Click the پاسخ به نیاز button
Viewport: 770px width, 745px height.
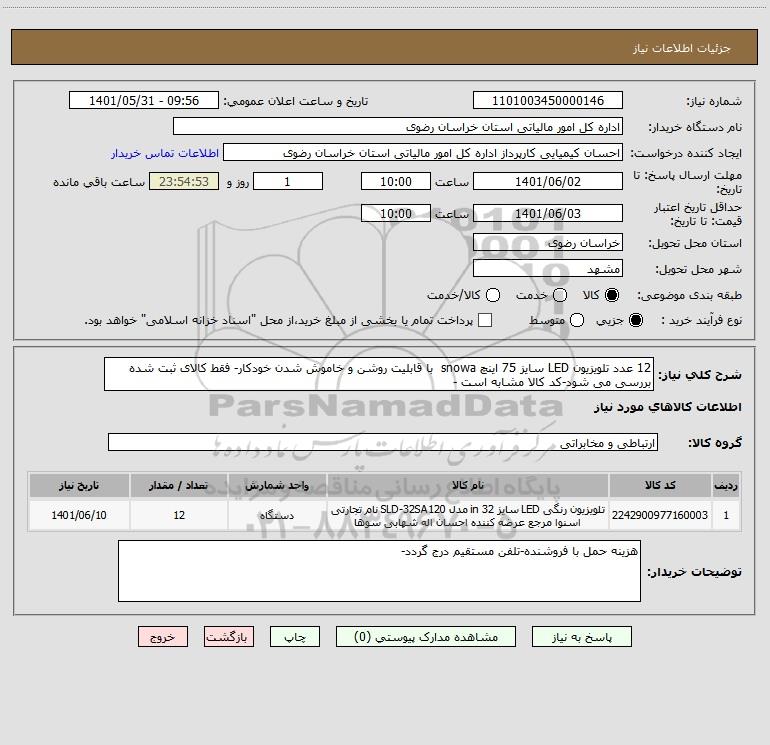coord(582,637)
